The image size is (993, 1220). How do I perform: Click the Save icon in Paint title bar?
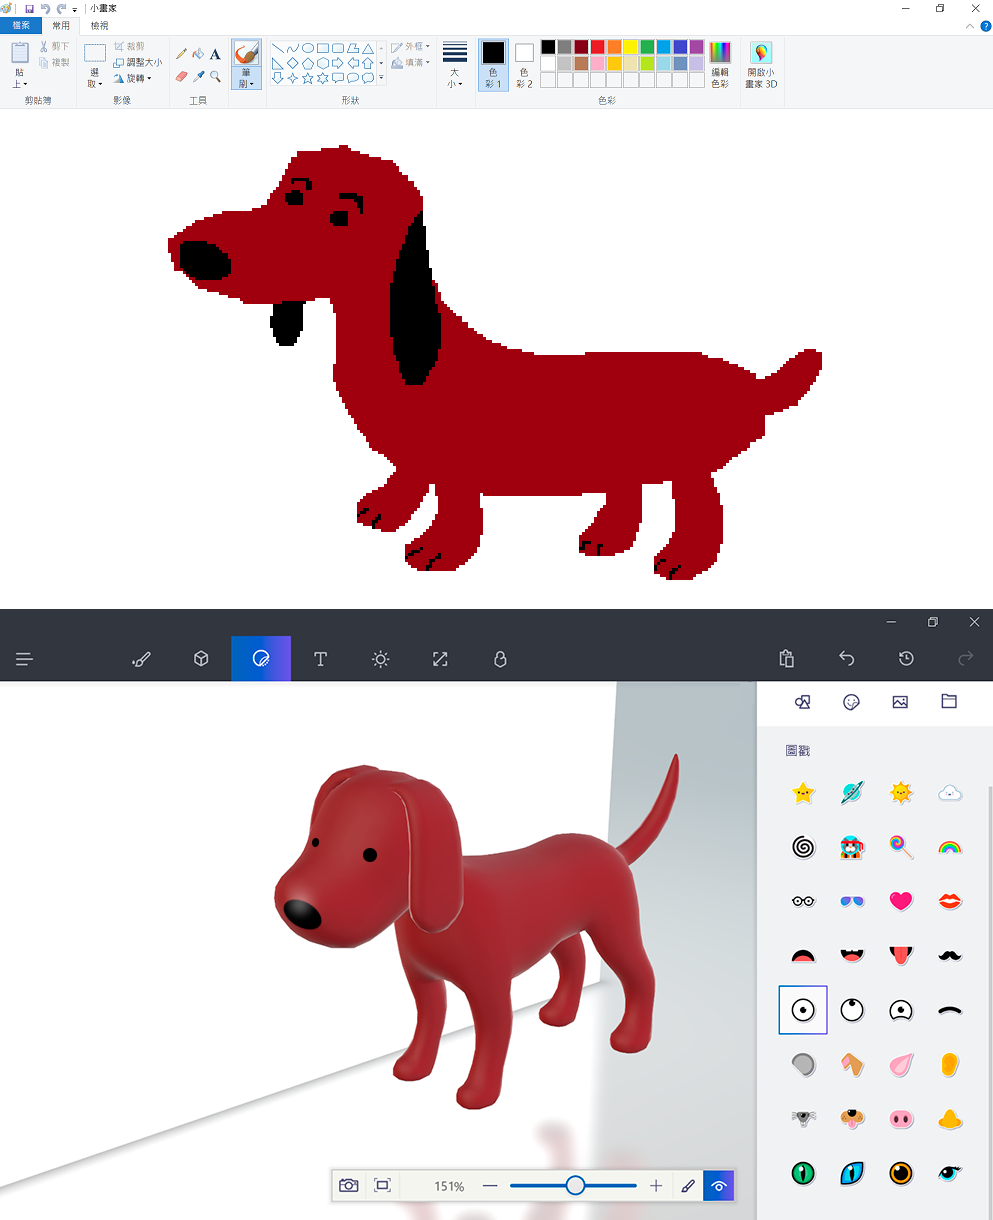tap(30, 8)
